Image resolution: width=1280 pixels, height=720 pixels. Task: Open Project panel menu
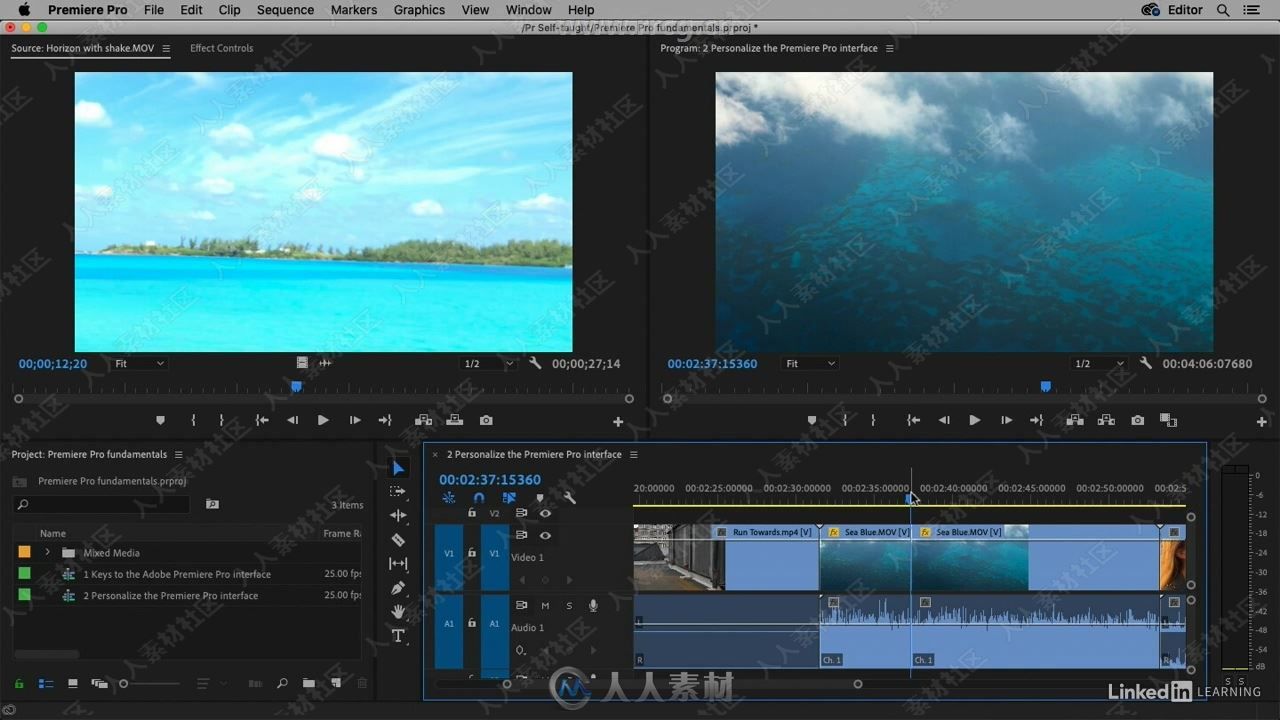[178, 454]
